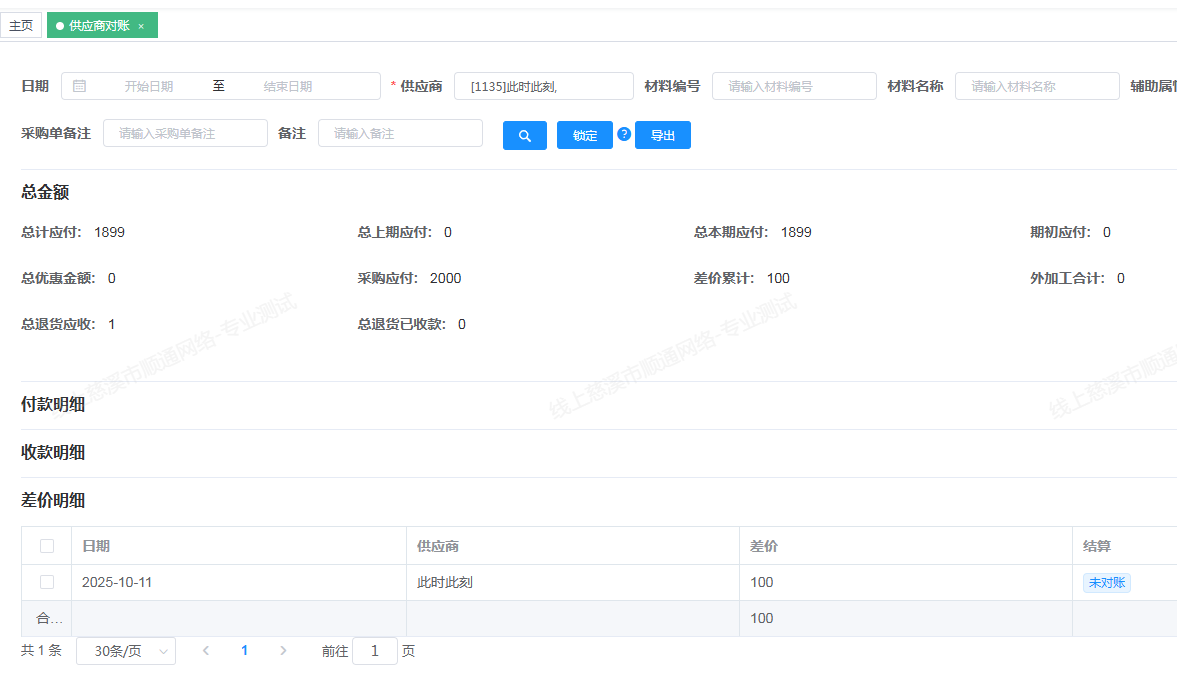1177x685 pixels.
Task: Open the 30条/页 page size dropdown
Action: pyautogui.click(x=125, y=651)
